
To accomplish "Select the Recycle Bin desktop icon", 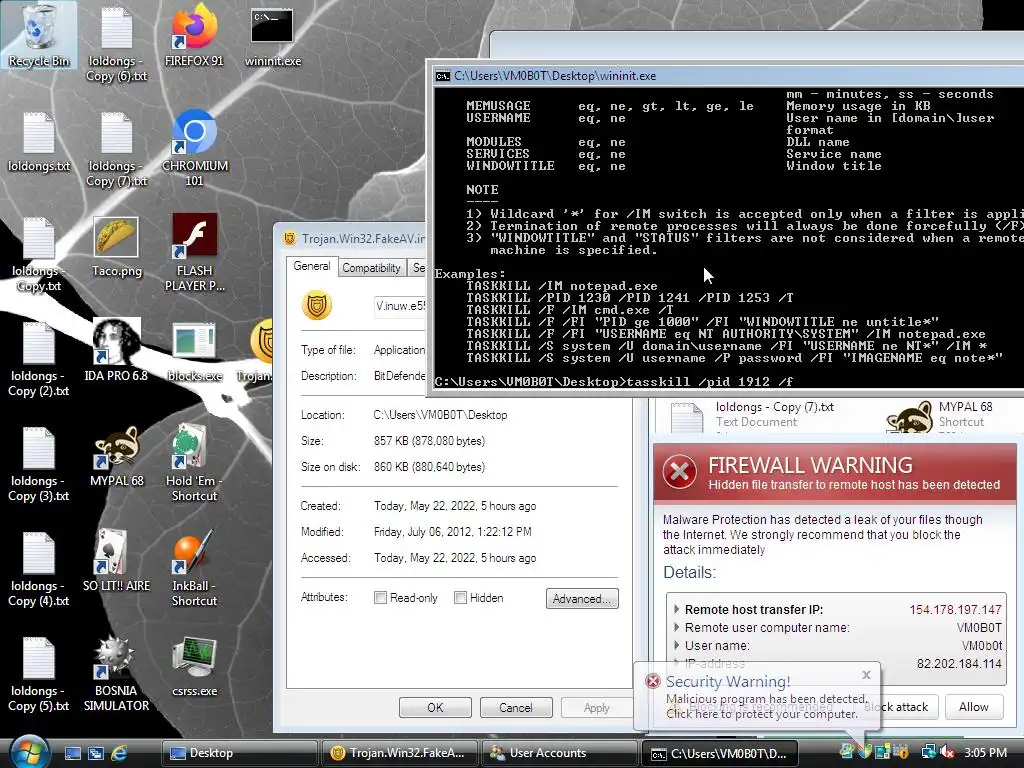I will (39, 36).
